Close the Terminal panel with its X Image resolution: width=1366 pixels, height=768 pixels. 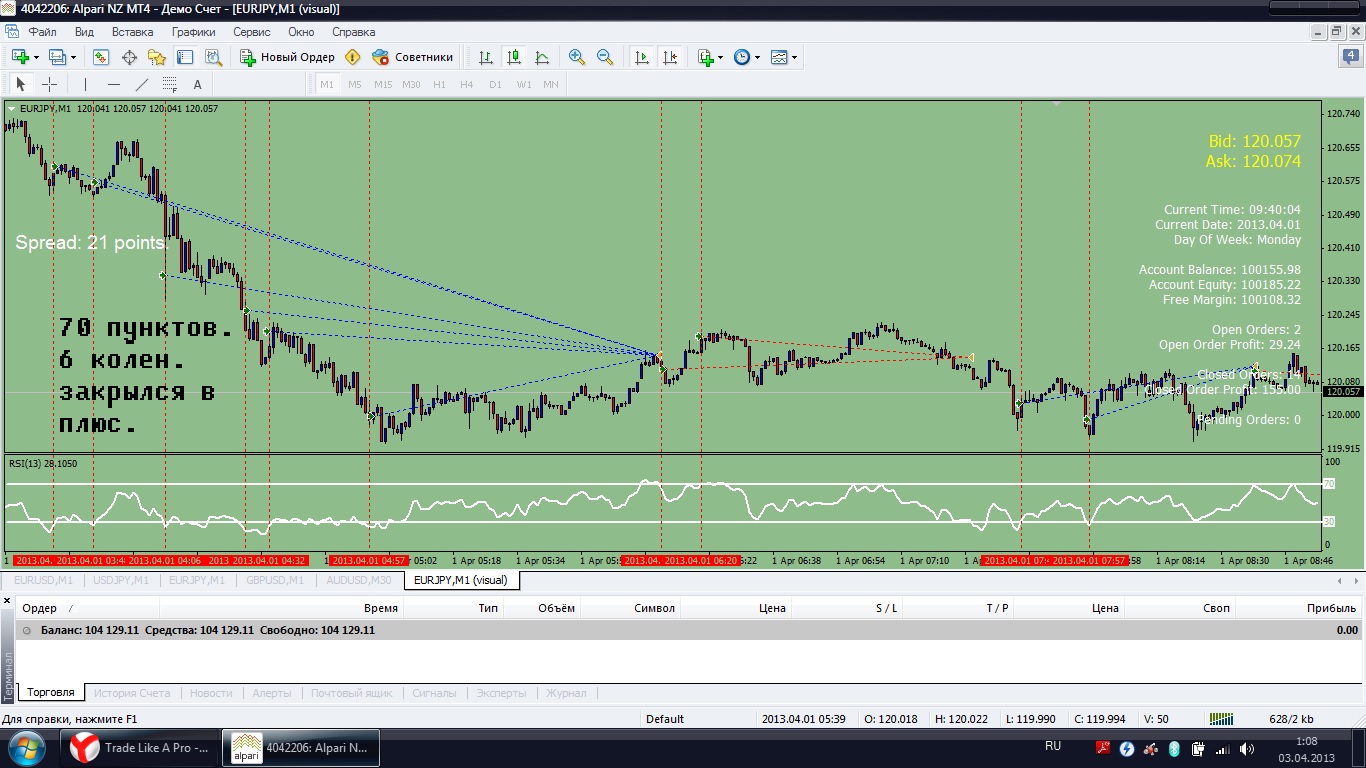tap(7, 601)
